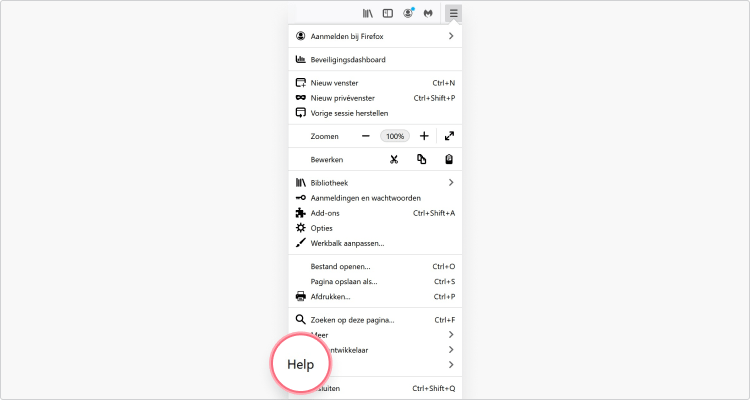Choose Nieuw privévenster

375,98
